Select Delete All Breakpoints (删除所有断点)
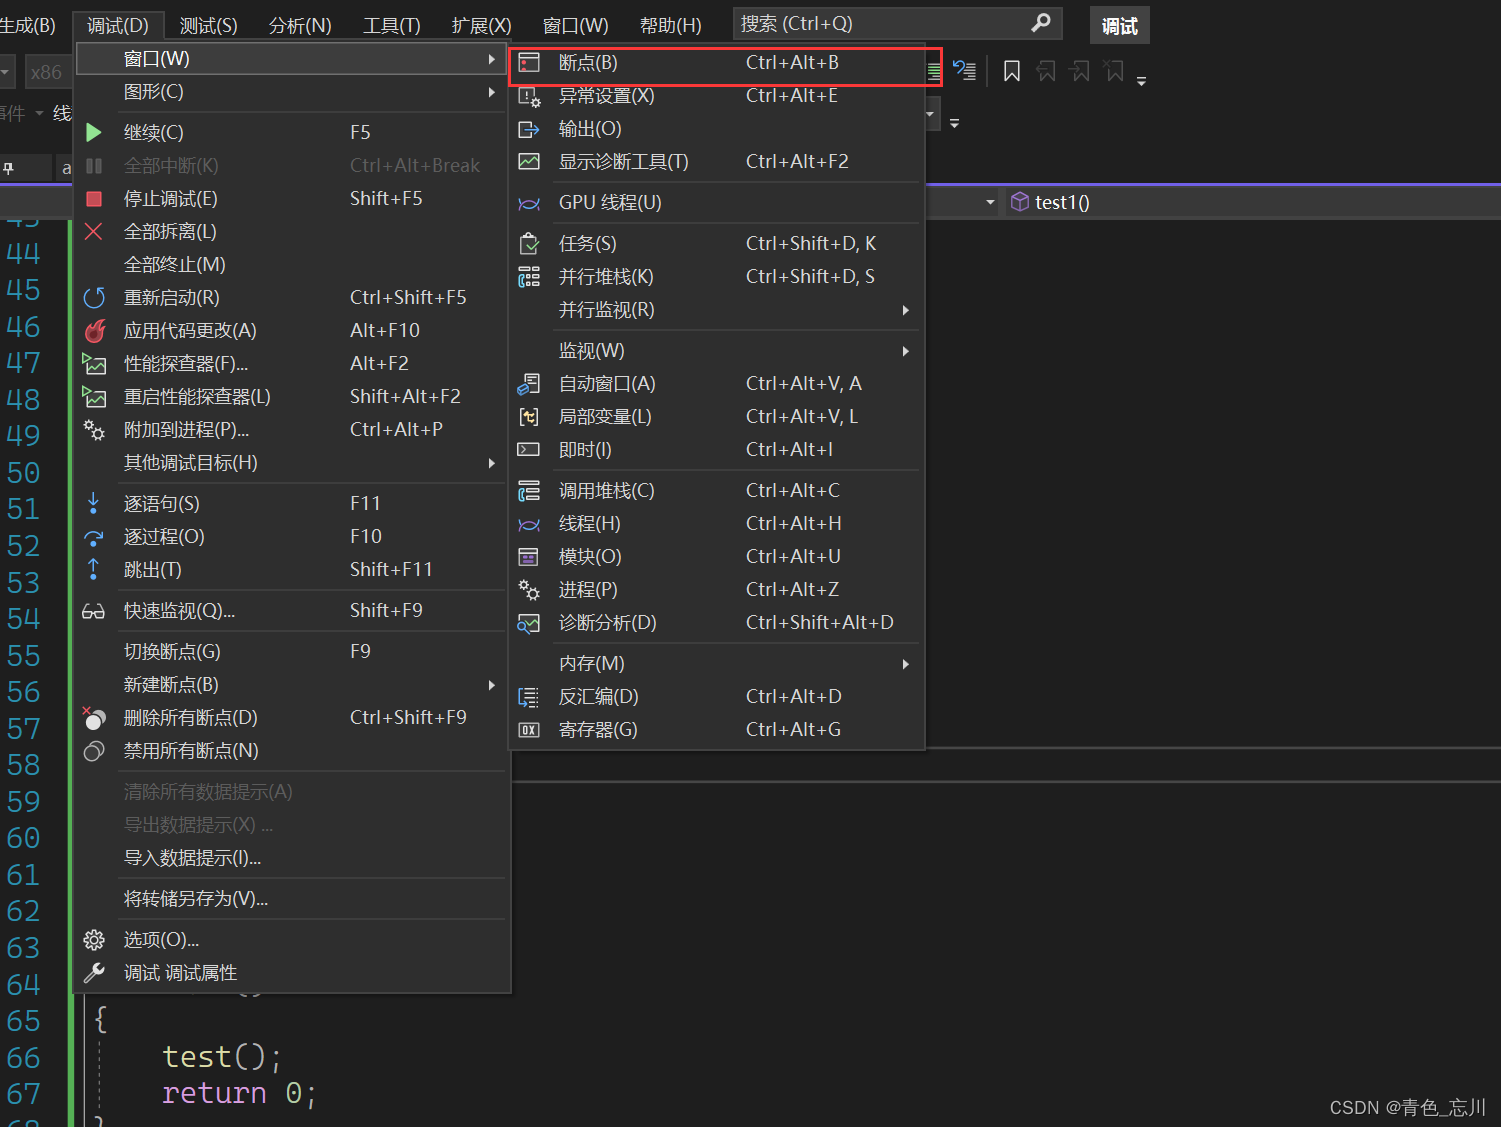This screenshot has height=1127, width=1501. click(191, 718)
